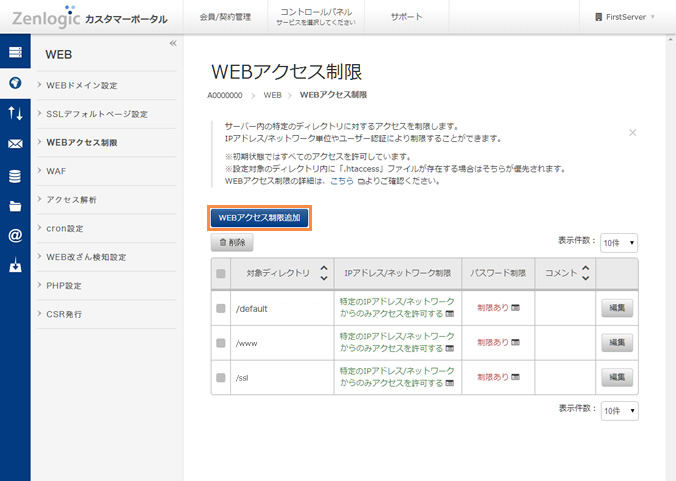Show IP restriction details icon for /ssl

[x=450, y=383]
